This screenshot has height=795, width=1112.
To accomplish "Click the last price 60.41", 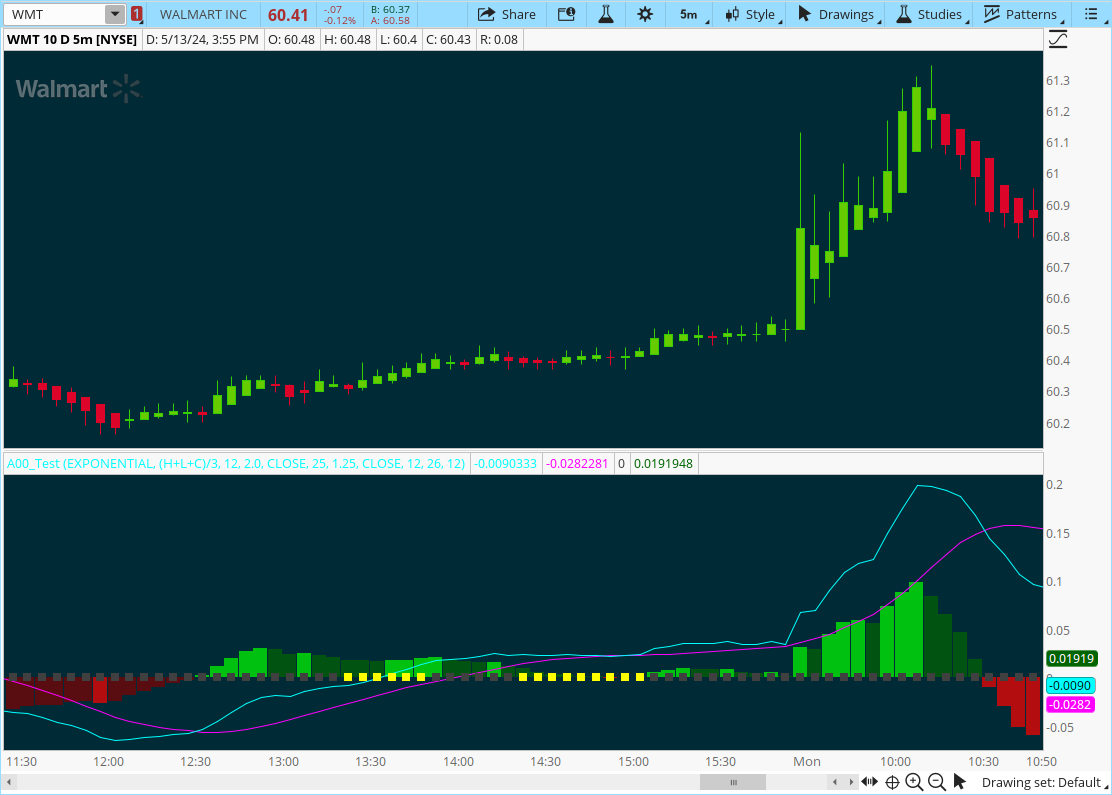I will (288, 15).
